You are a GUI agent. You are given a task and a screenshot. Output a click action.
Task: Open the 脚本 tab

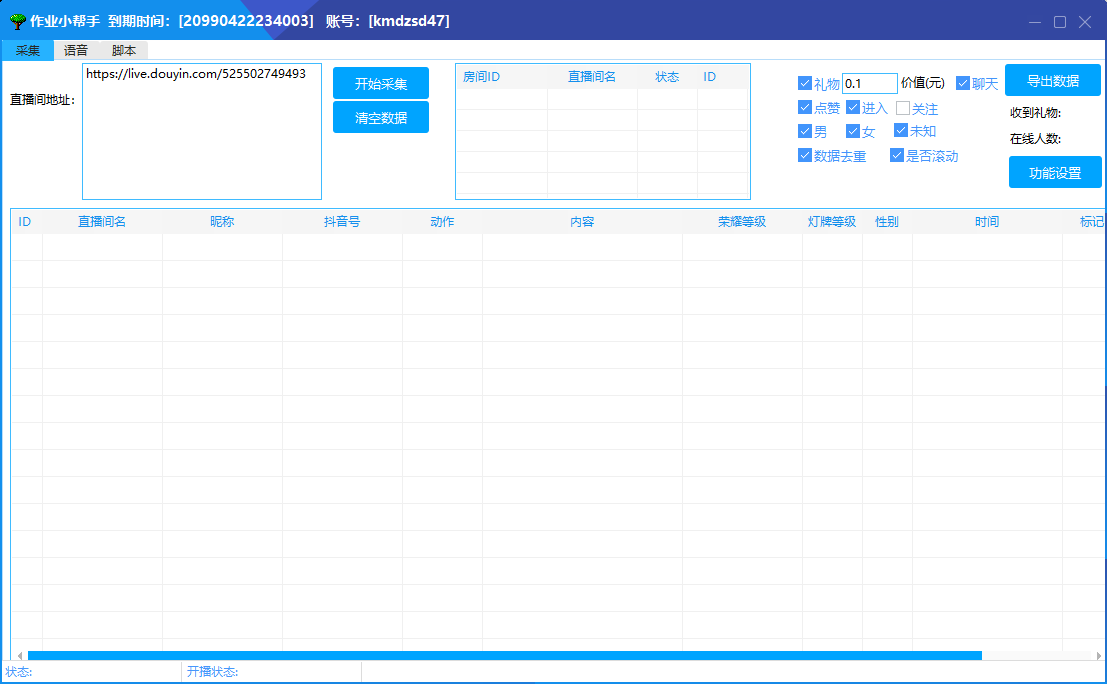point(124,50)
